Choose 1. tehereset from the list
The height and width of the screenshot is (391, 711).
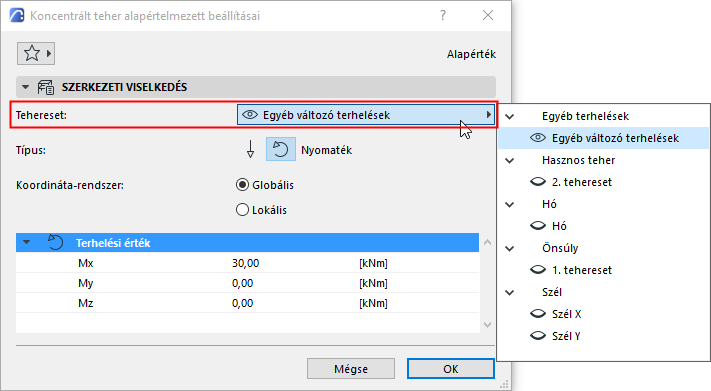click(x=582, y=270)
